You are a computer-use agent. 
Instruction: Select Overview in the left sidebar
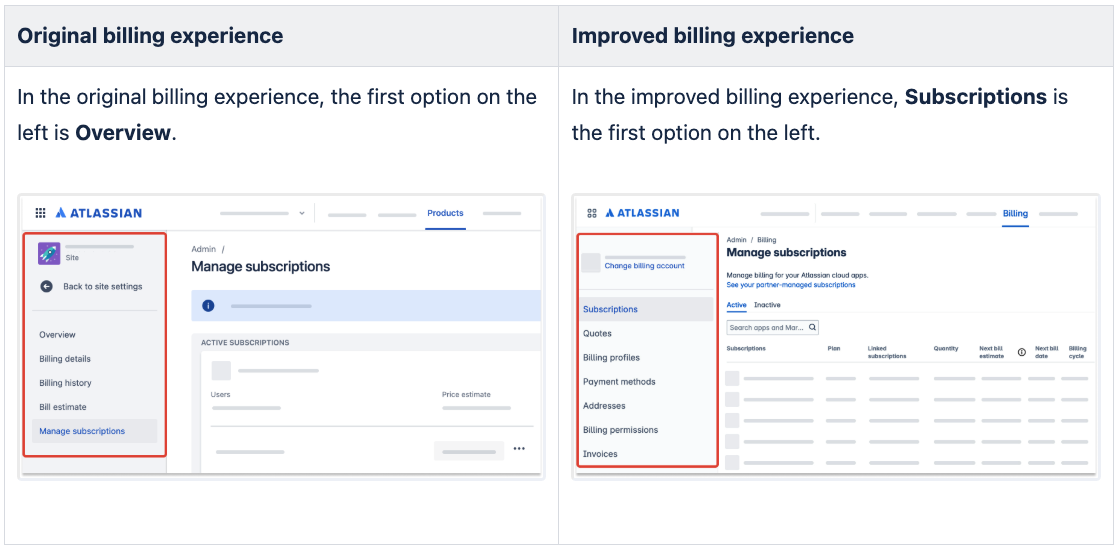pos(57,335)
